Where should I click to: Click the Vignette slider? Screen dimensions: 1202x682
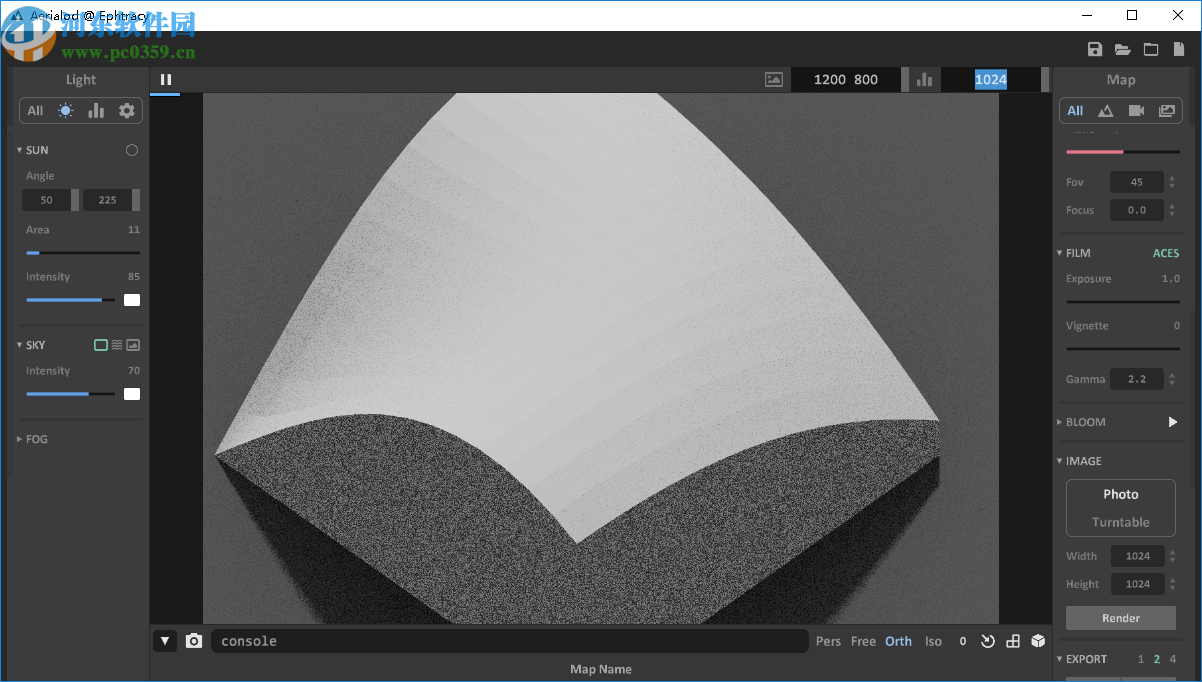point(1123,349)
